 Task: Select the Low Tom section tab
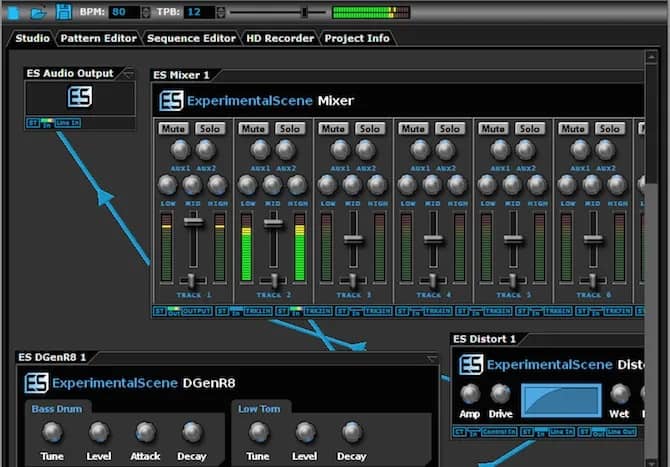point(259,409)
